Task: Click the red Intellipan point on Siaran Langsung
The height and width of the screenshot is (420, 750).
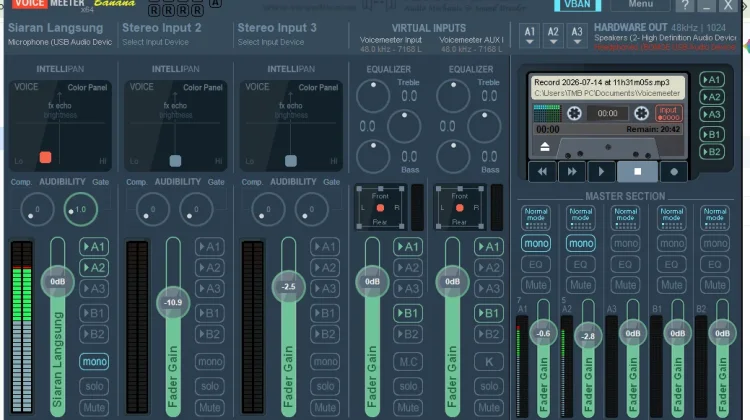Action: [45, 157]
